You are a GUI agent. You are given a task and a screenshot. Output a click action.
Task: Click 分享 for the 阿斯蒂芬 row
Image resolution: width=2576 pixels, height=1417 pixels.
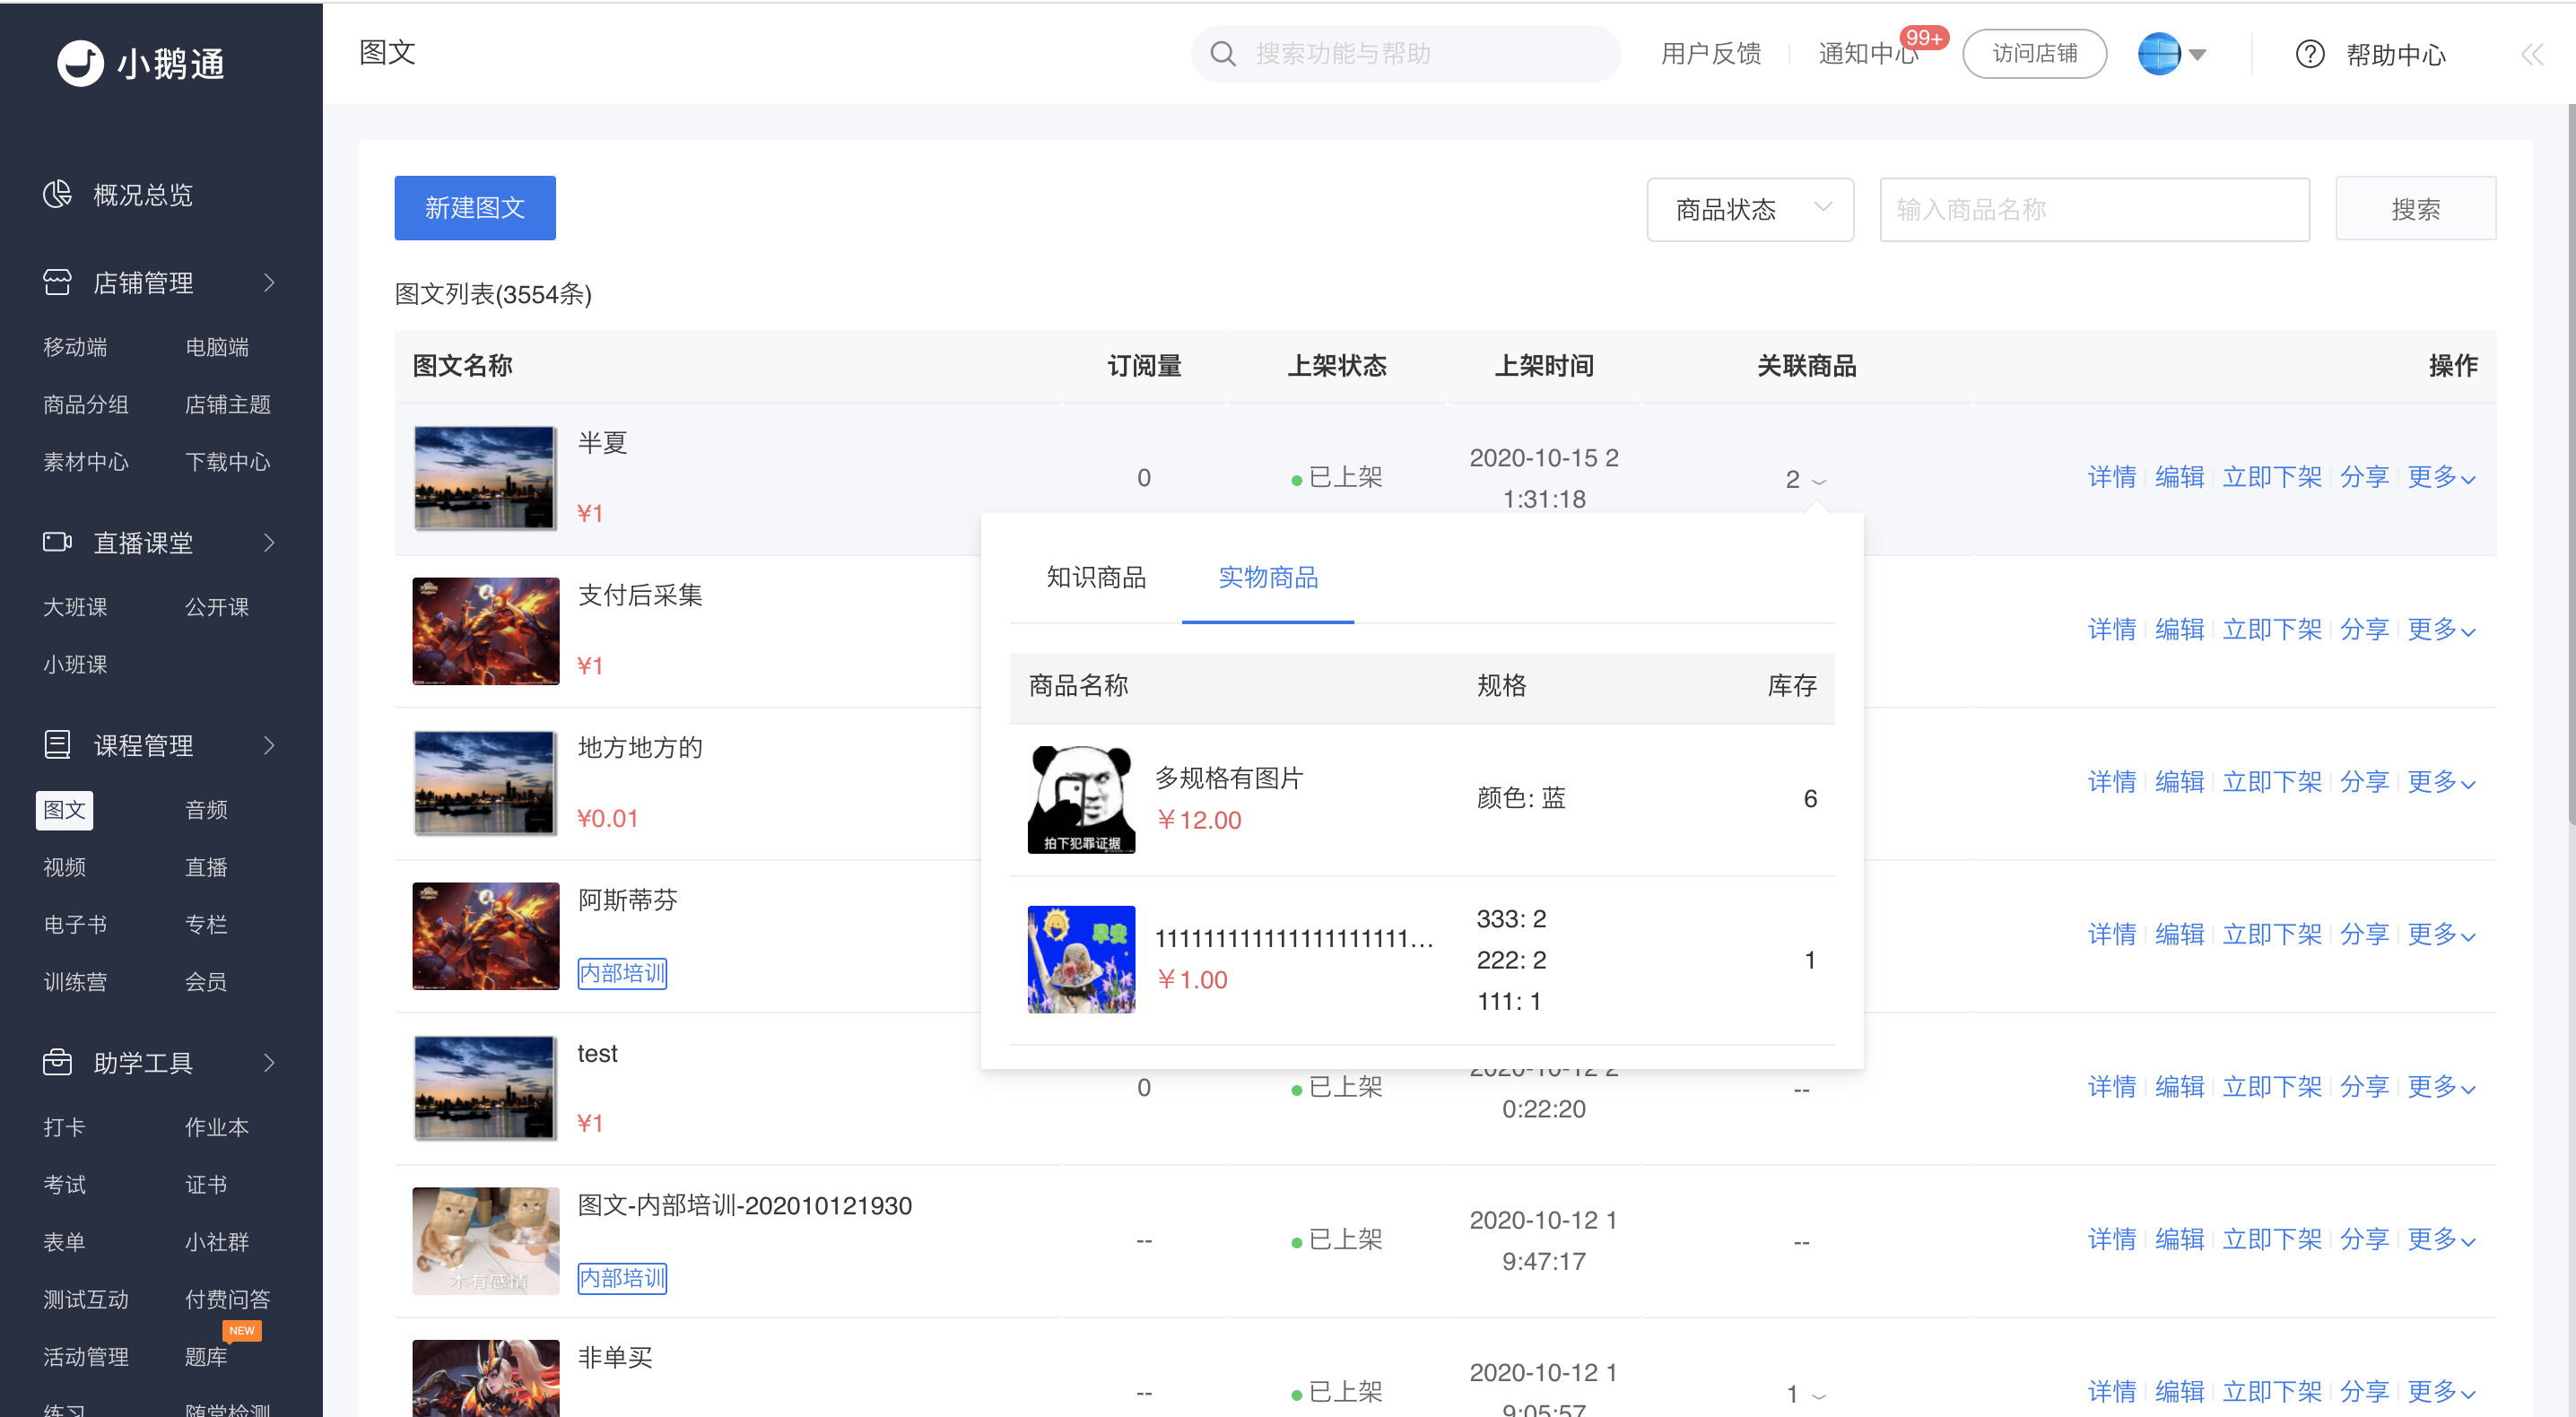(x=2364, y=934)
